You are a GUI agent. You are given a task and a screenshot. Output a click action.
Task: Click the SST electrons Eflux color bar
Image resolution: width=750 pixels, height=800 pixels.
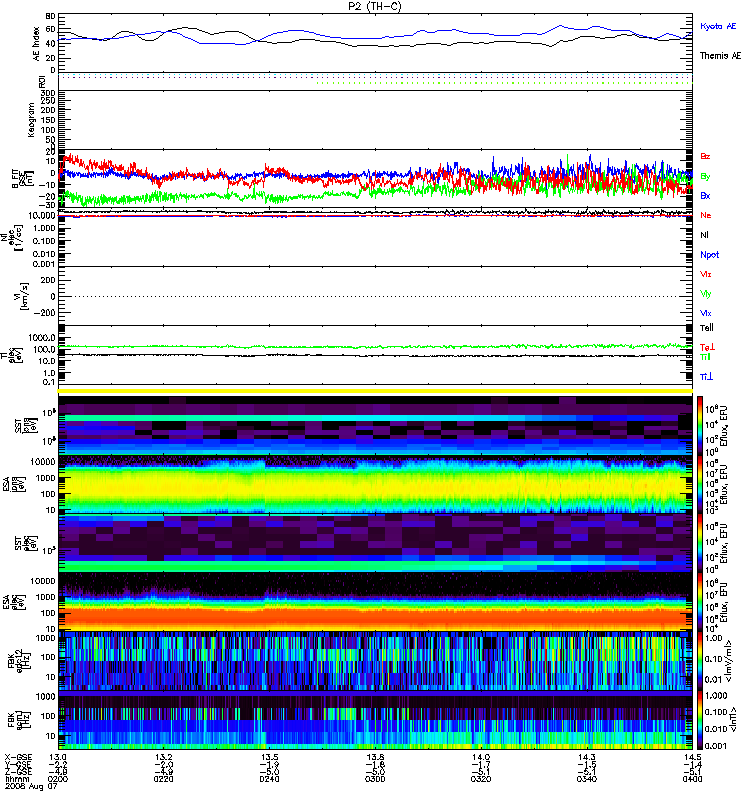[x=700, y=543]
